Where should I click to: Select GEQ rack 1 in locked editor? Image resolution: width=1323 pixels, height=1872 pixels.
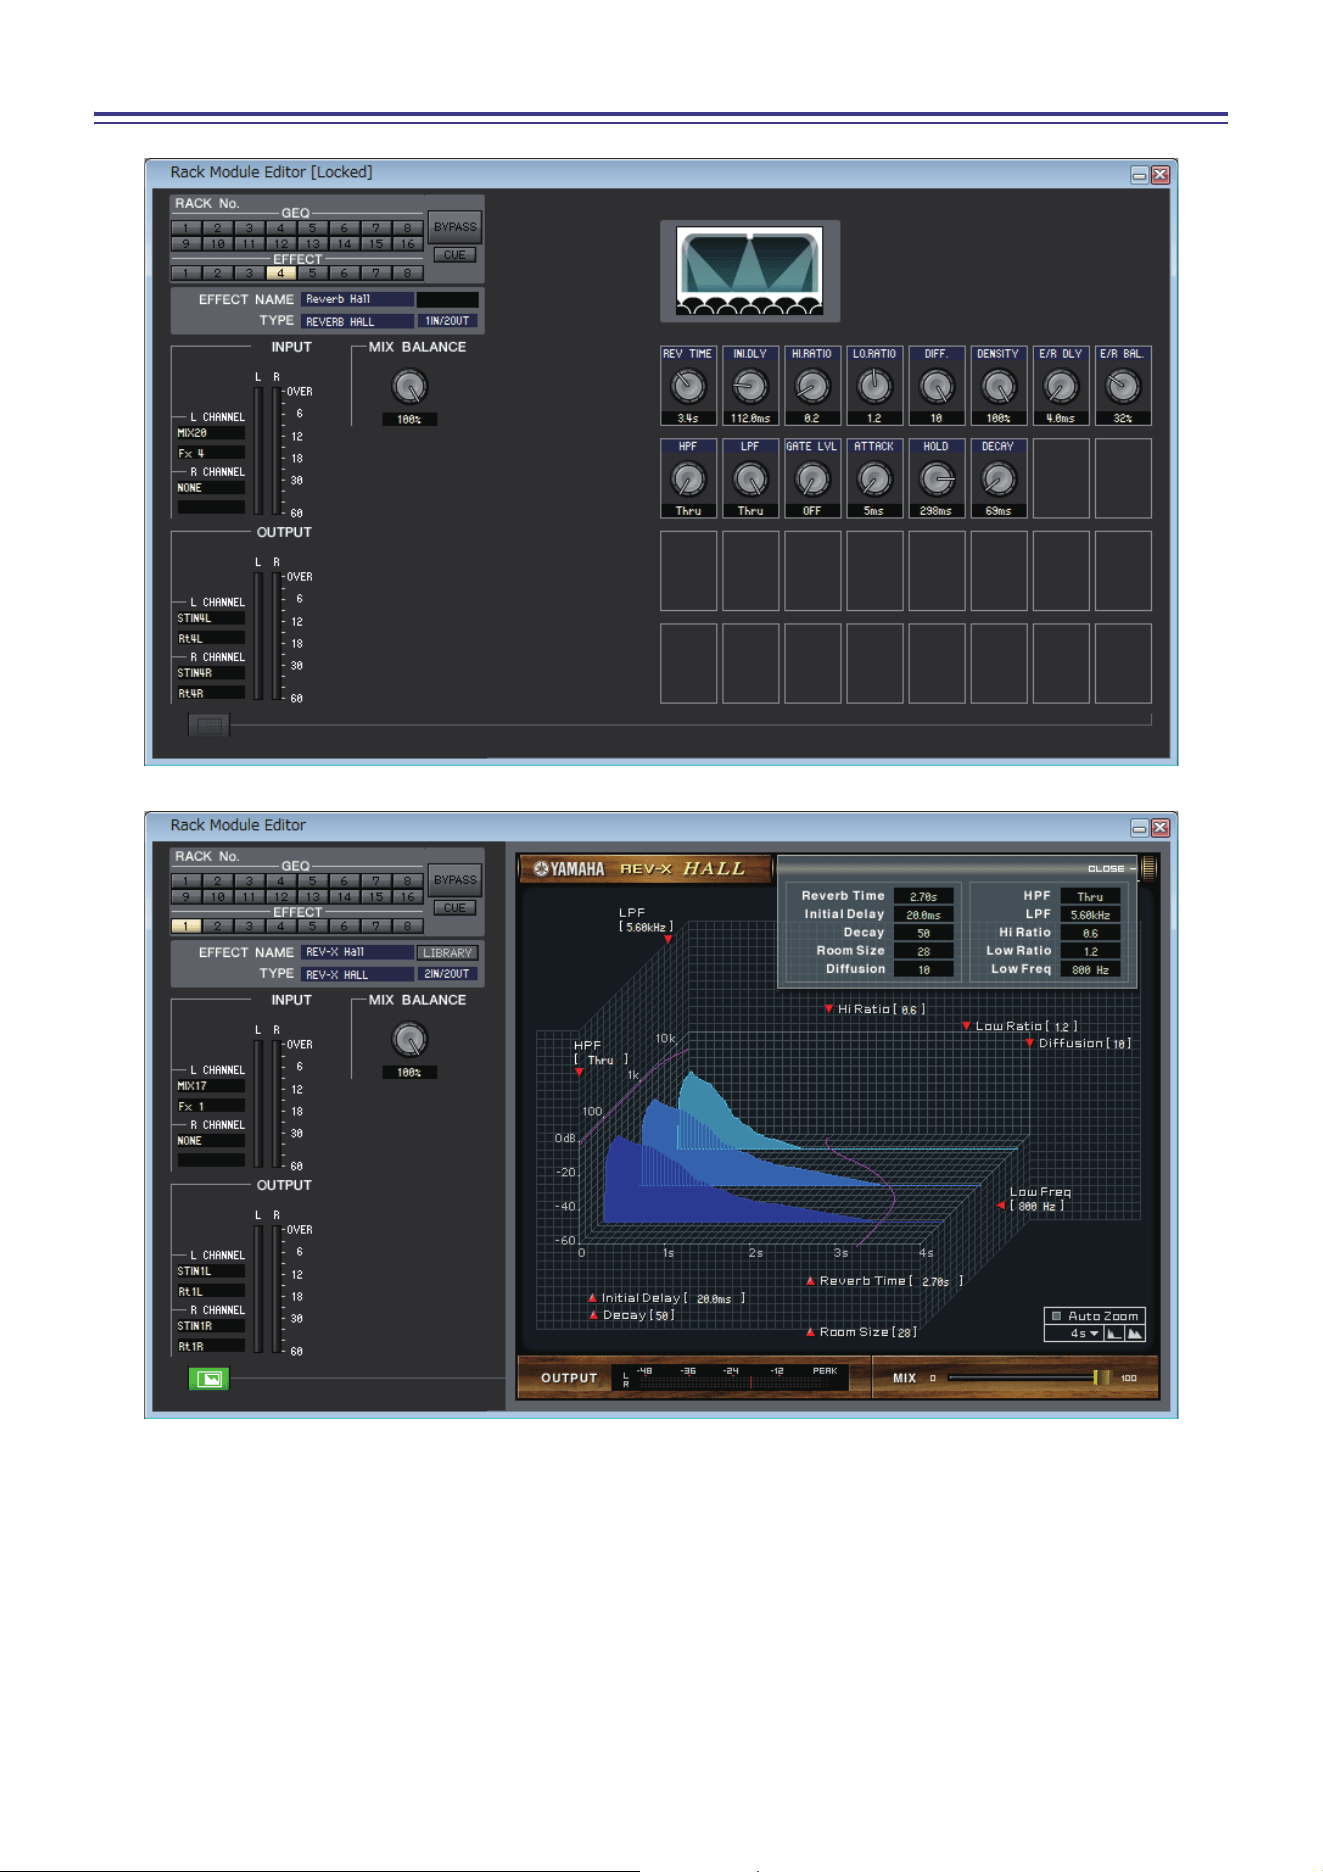186,228
